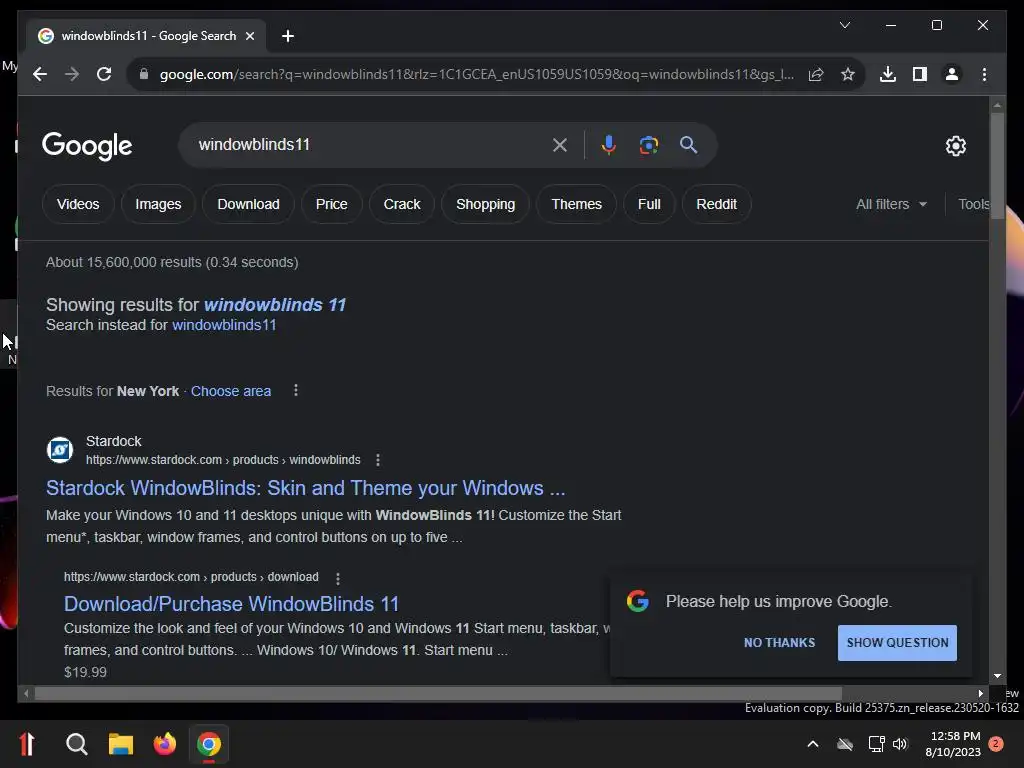The height and width of the screenshot is (768, 1024).
Task: Go forward using the forward arrow
Action: (72, 74)
